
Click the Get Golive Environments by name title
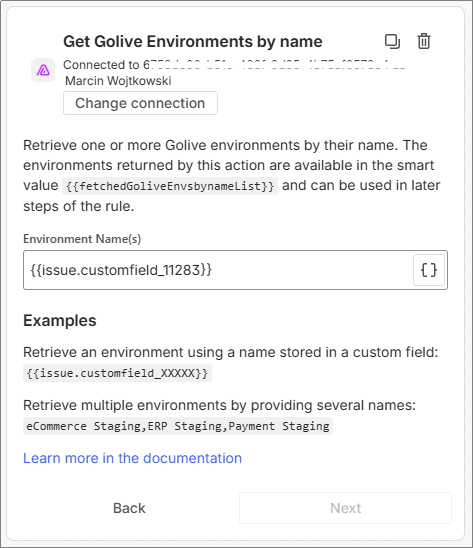pyautogui.click(x=193, y=42)
